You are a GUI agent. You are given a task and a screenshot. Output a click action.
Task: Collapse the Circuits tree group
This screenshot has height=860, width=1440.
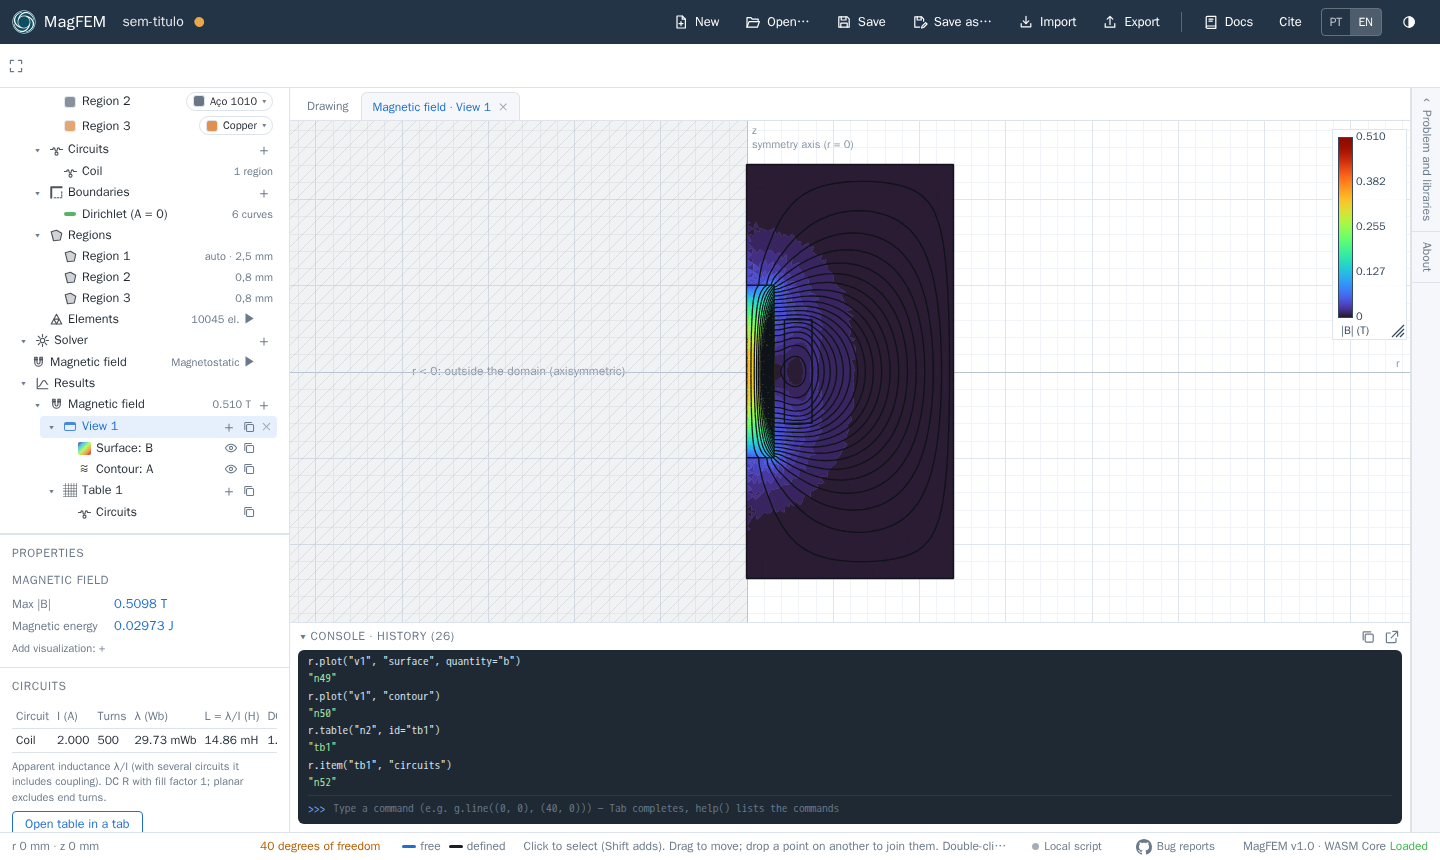(38, 150)
